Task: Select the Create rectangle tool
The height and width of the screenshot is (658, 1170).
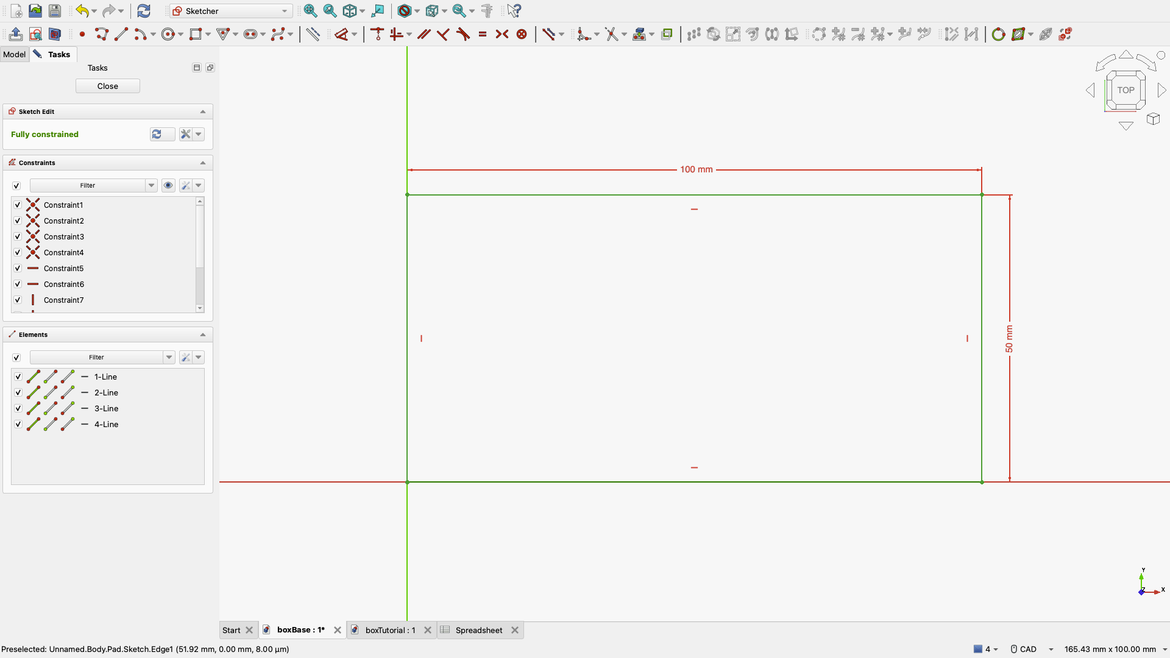Action: click(x=196, y=33)
